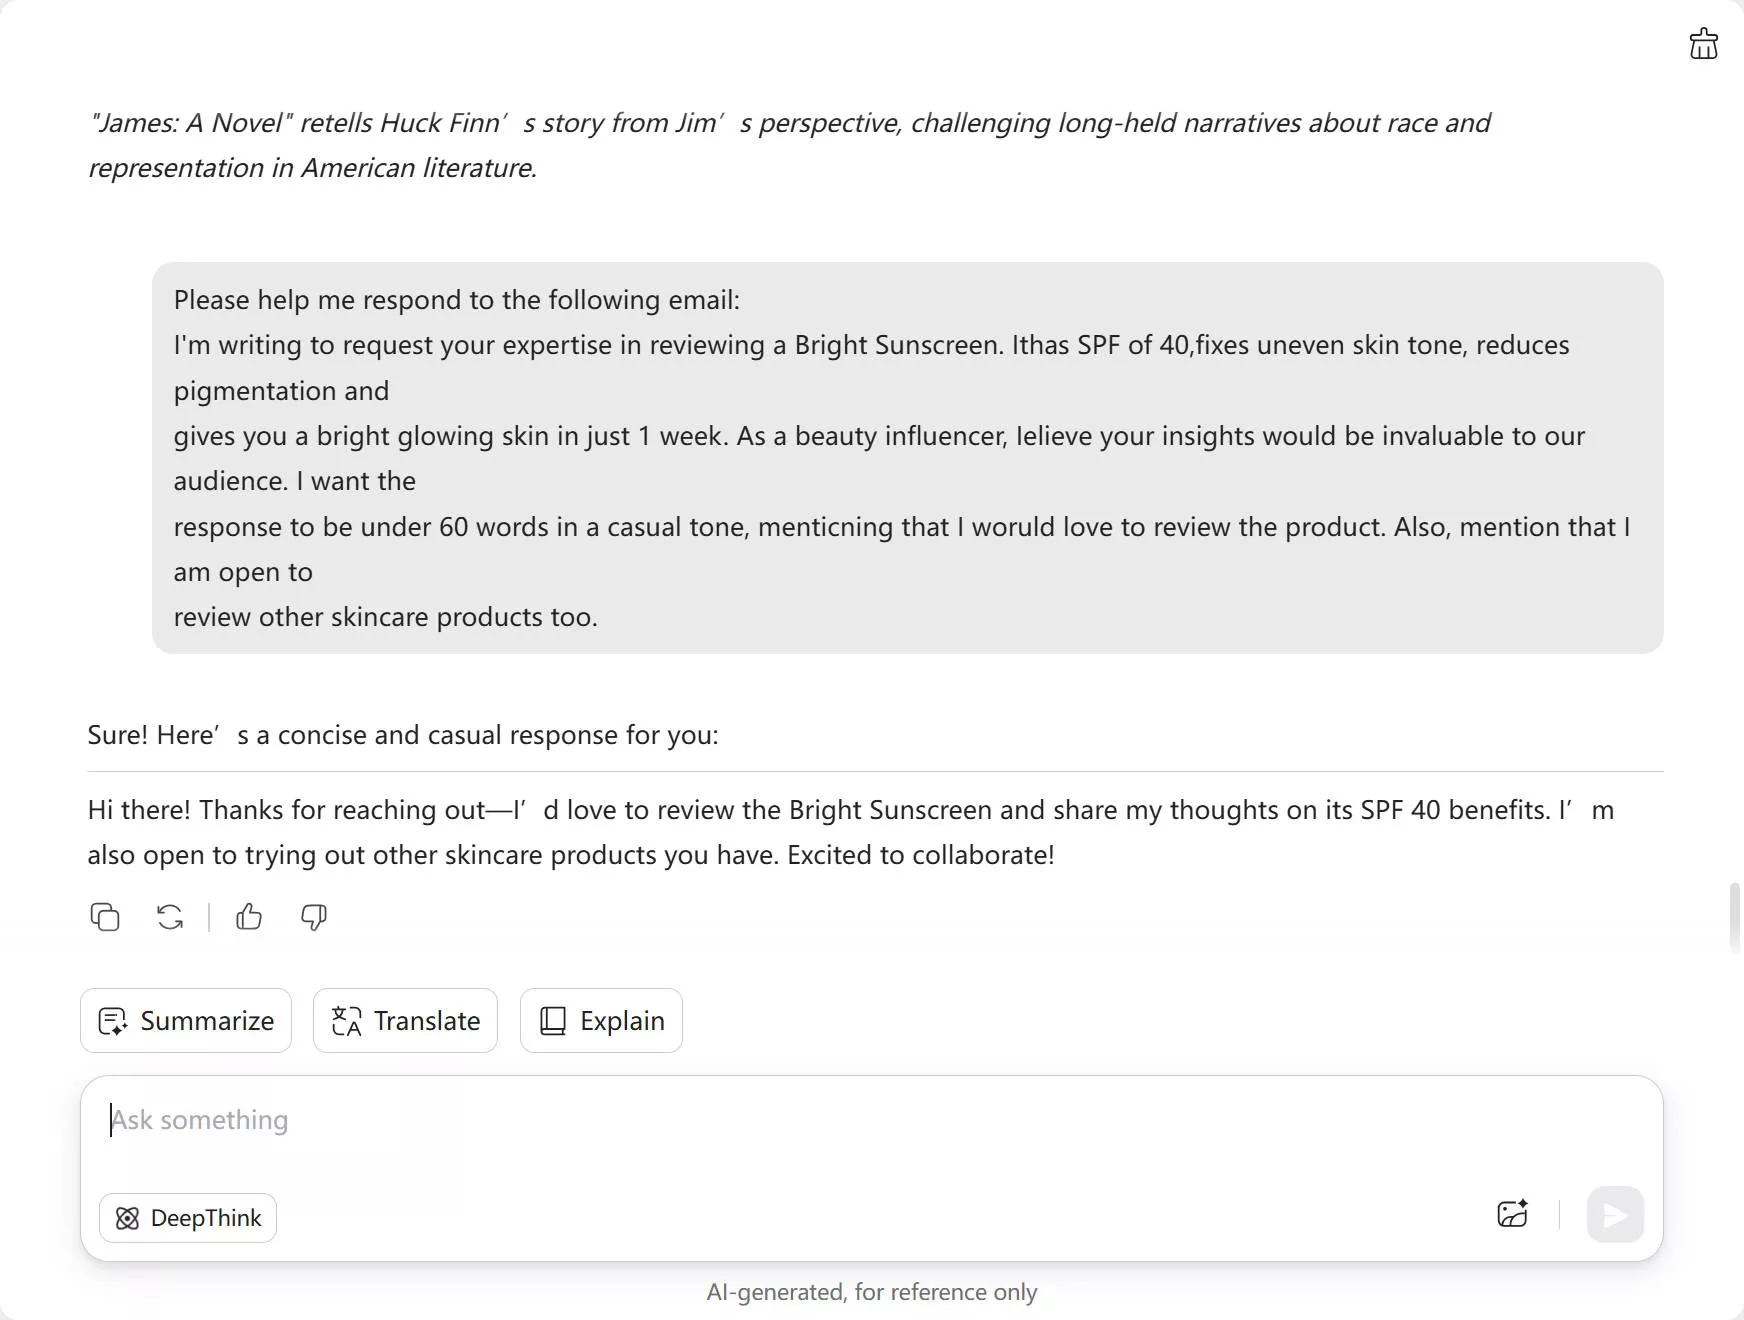The width and height of the screenshot is (1744, 1320).
Task: Toggle DeepThink mode
Action: [x=188, y=1218]
